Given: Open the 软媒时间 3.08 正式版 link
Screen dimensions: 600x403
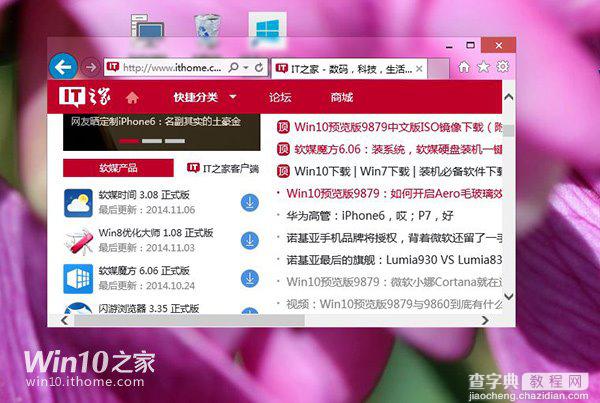Looking at the screenshot, I should (x=144, y=195).
